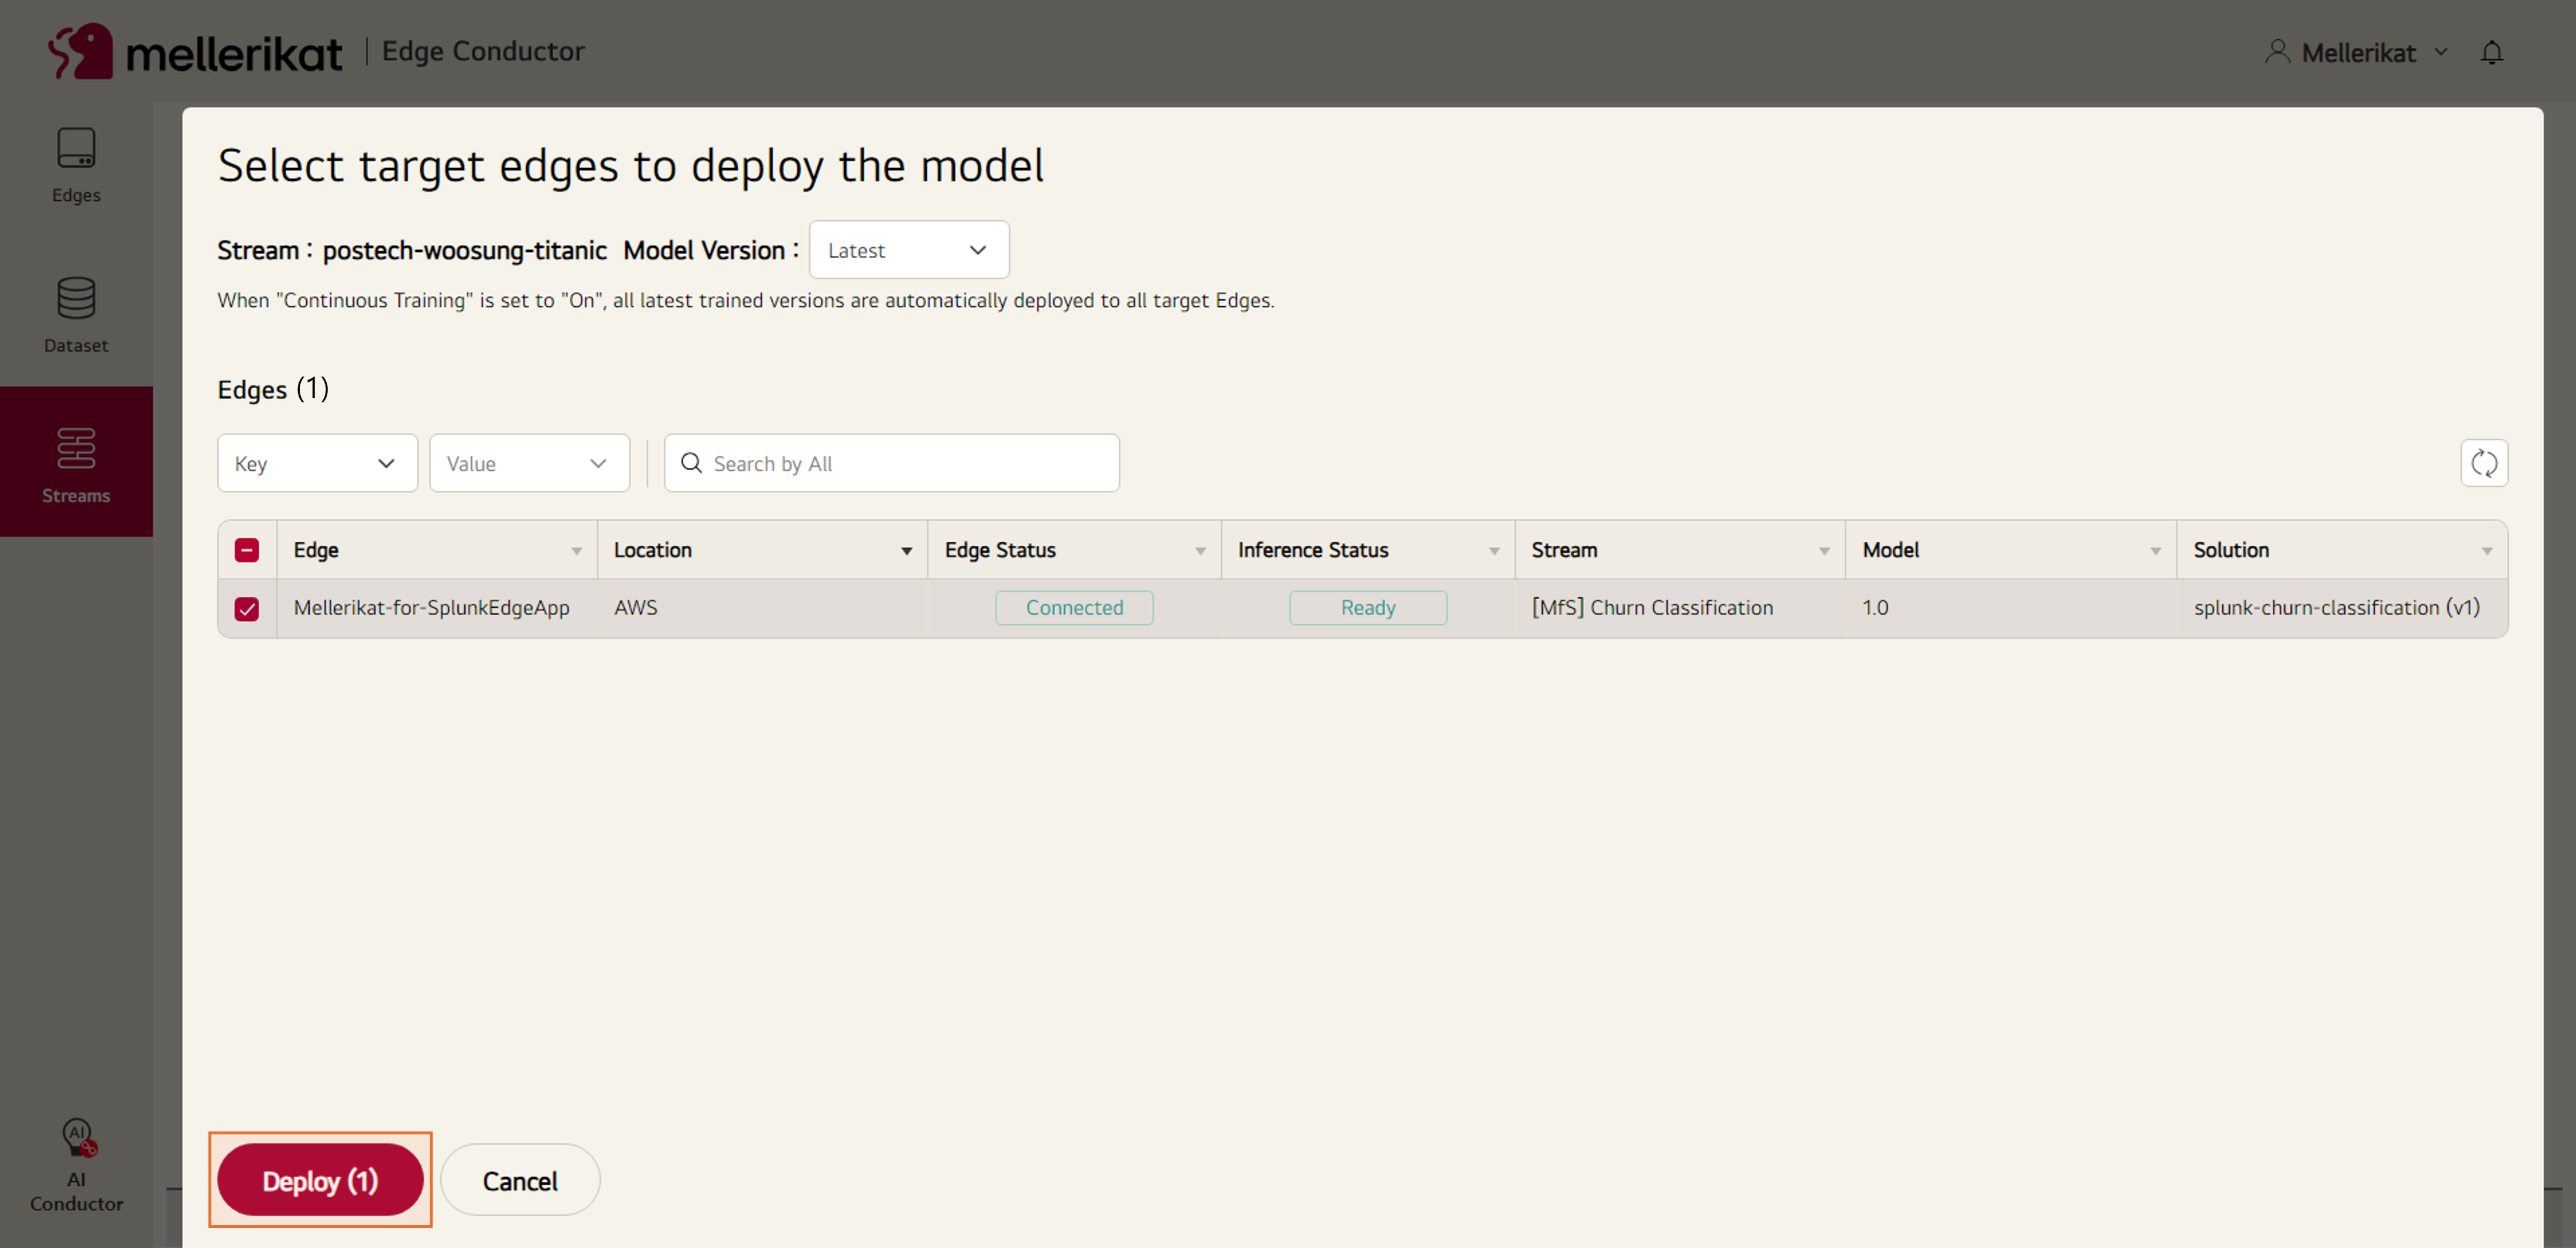The height and width of the screenshot is (1248, 2576).
Task: Open the Model column filter arrow
Action: 2155,551
